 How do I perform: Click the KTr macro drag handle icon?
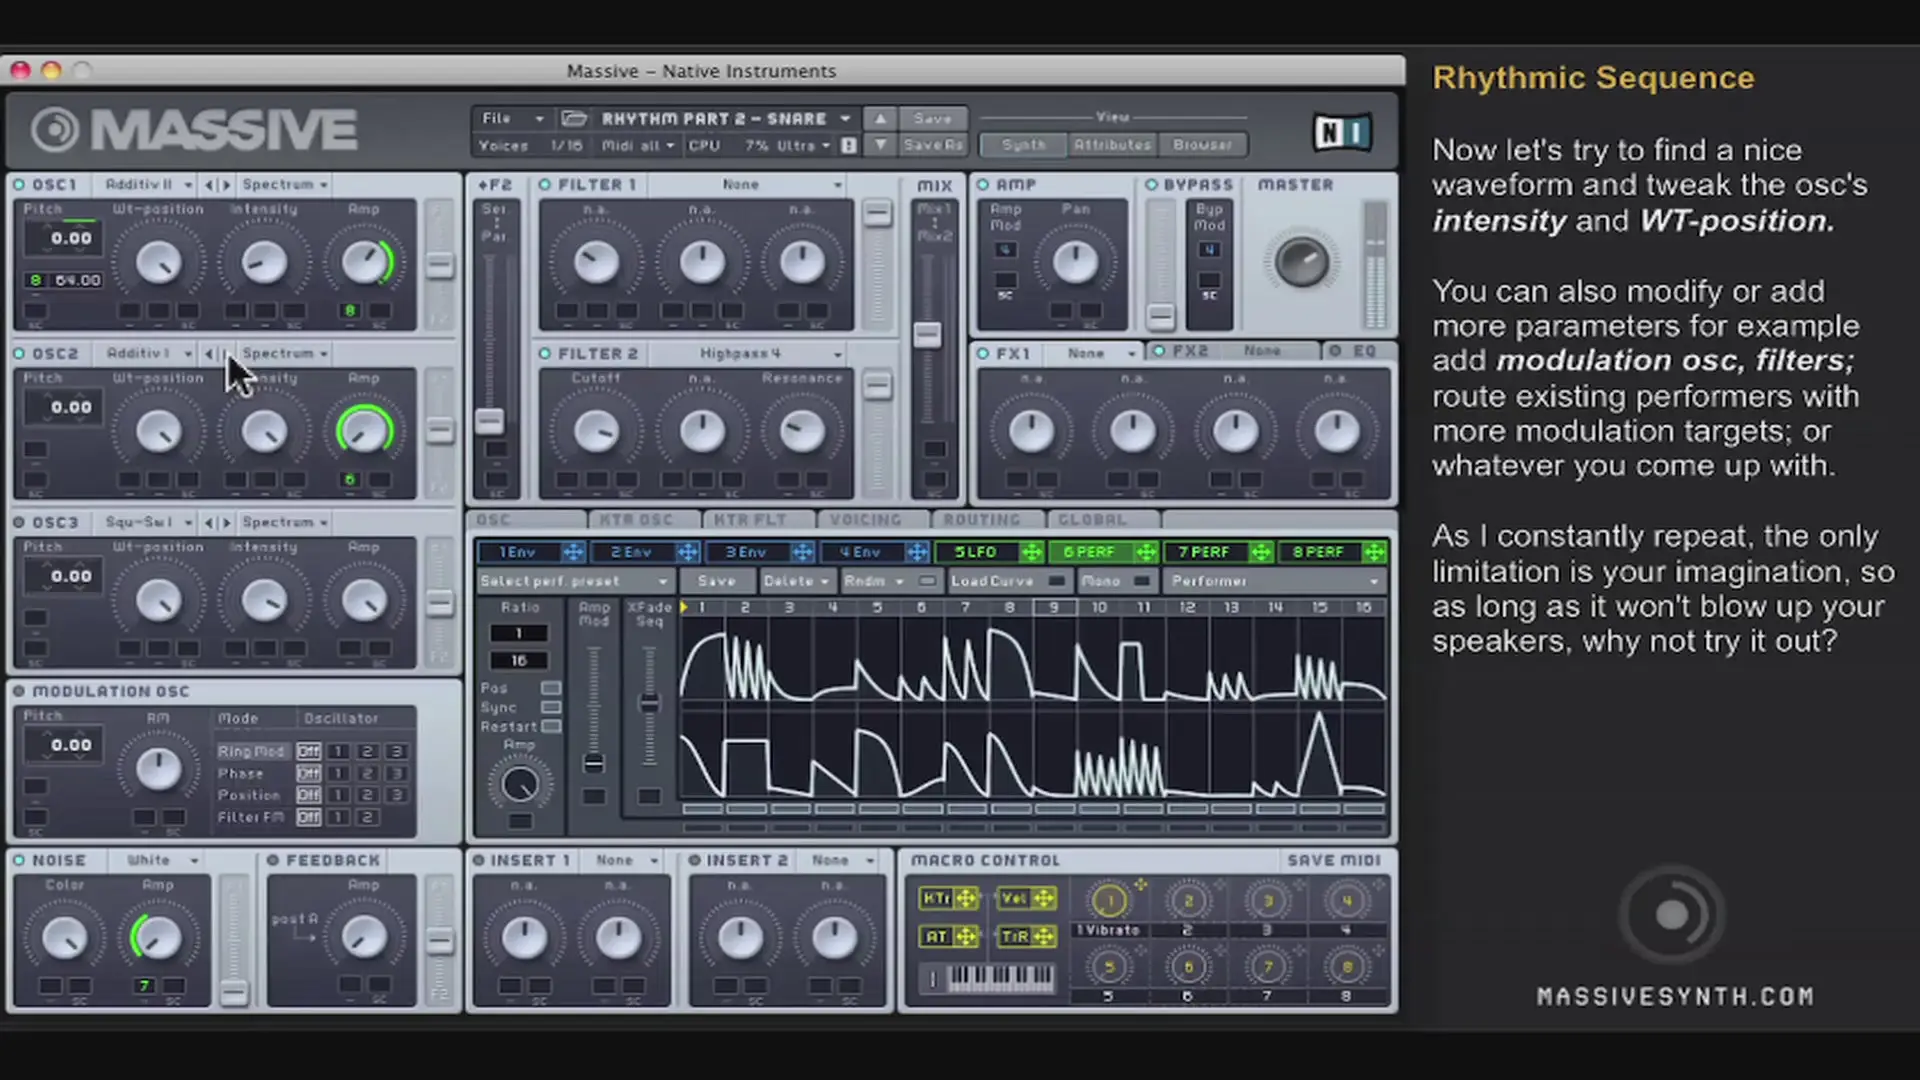(966, 898)
